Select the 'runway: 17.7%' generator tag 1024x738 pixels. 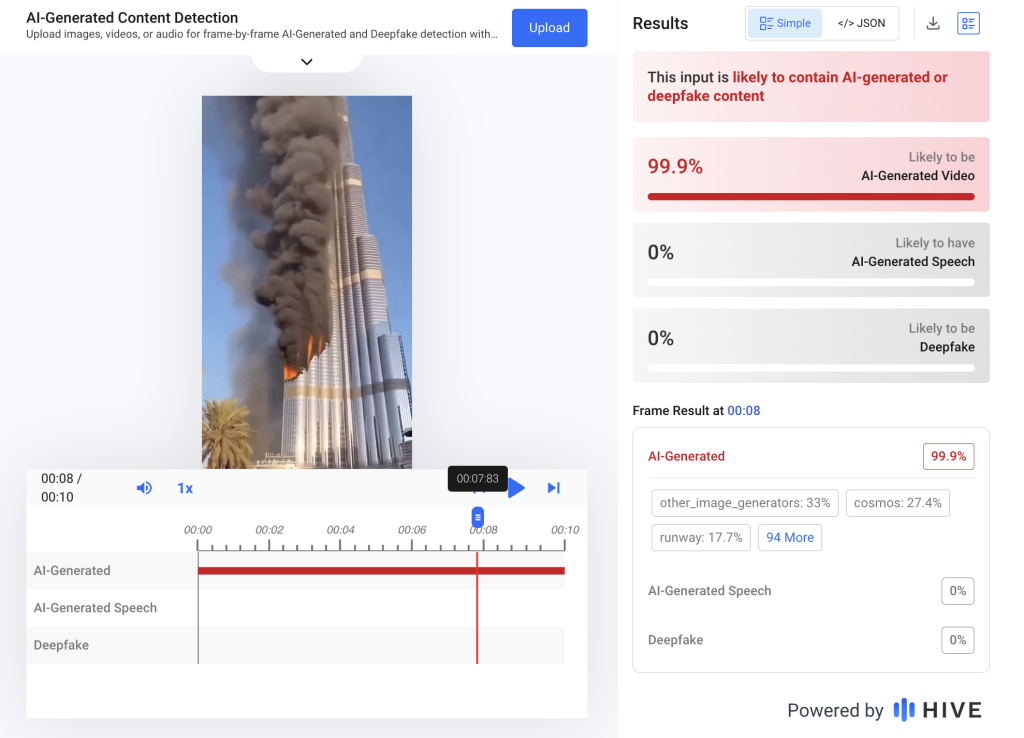(x=700, y=537)
